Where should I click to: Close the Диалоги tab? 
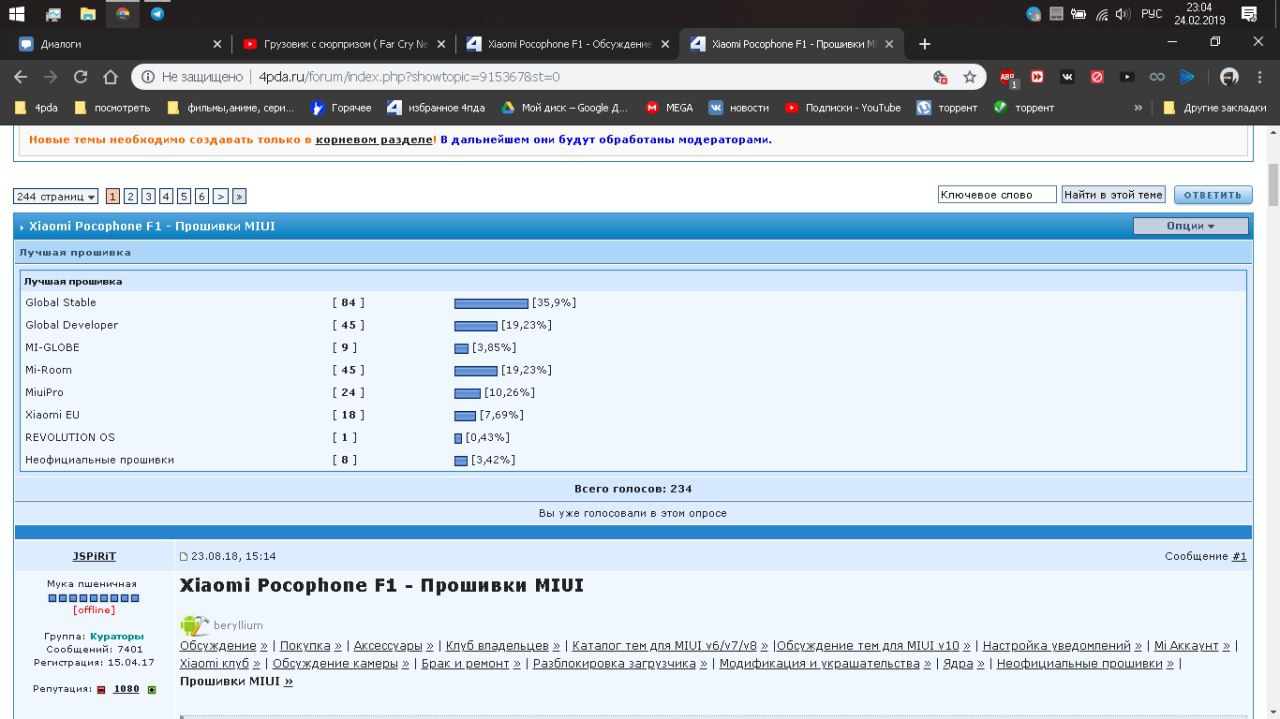point(217,44)
